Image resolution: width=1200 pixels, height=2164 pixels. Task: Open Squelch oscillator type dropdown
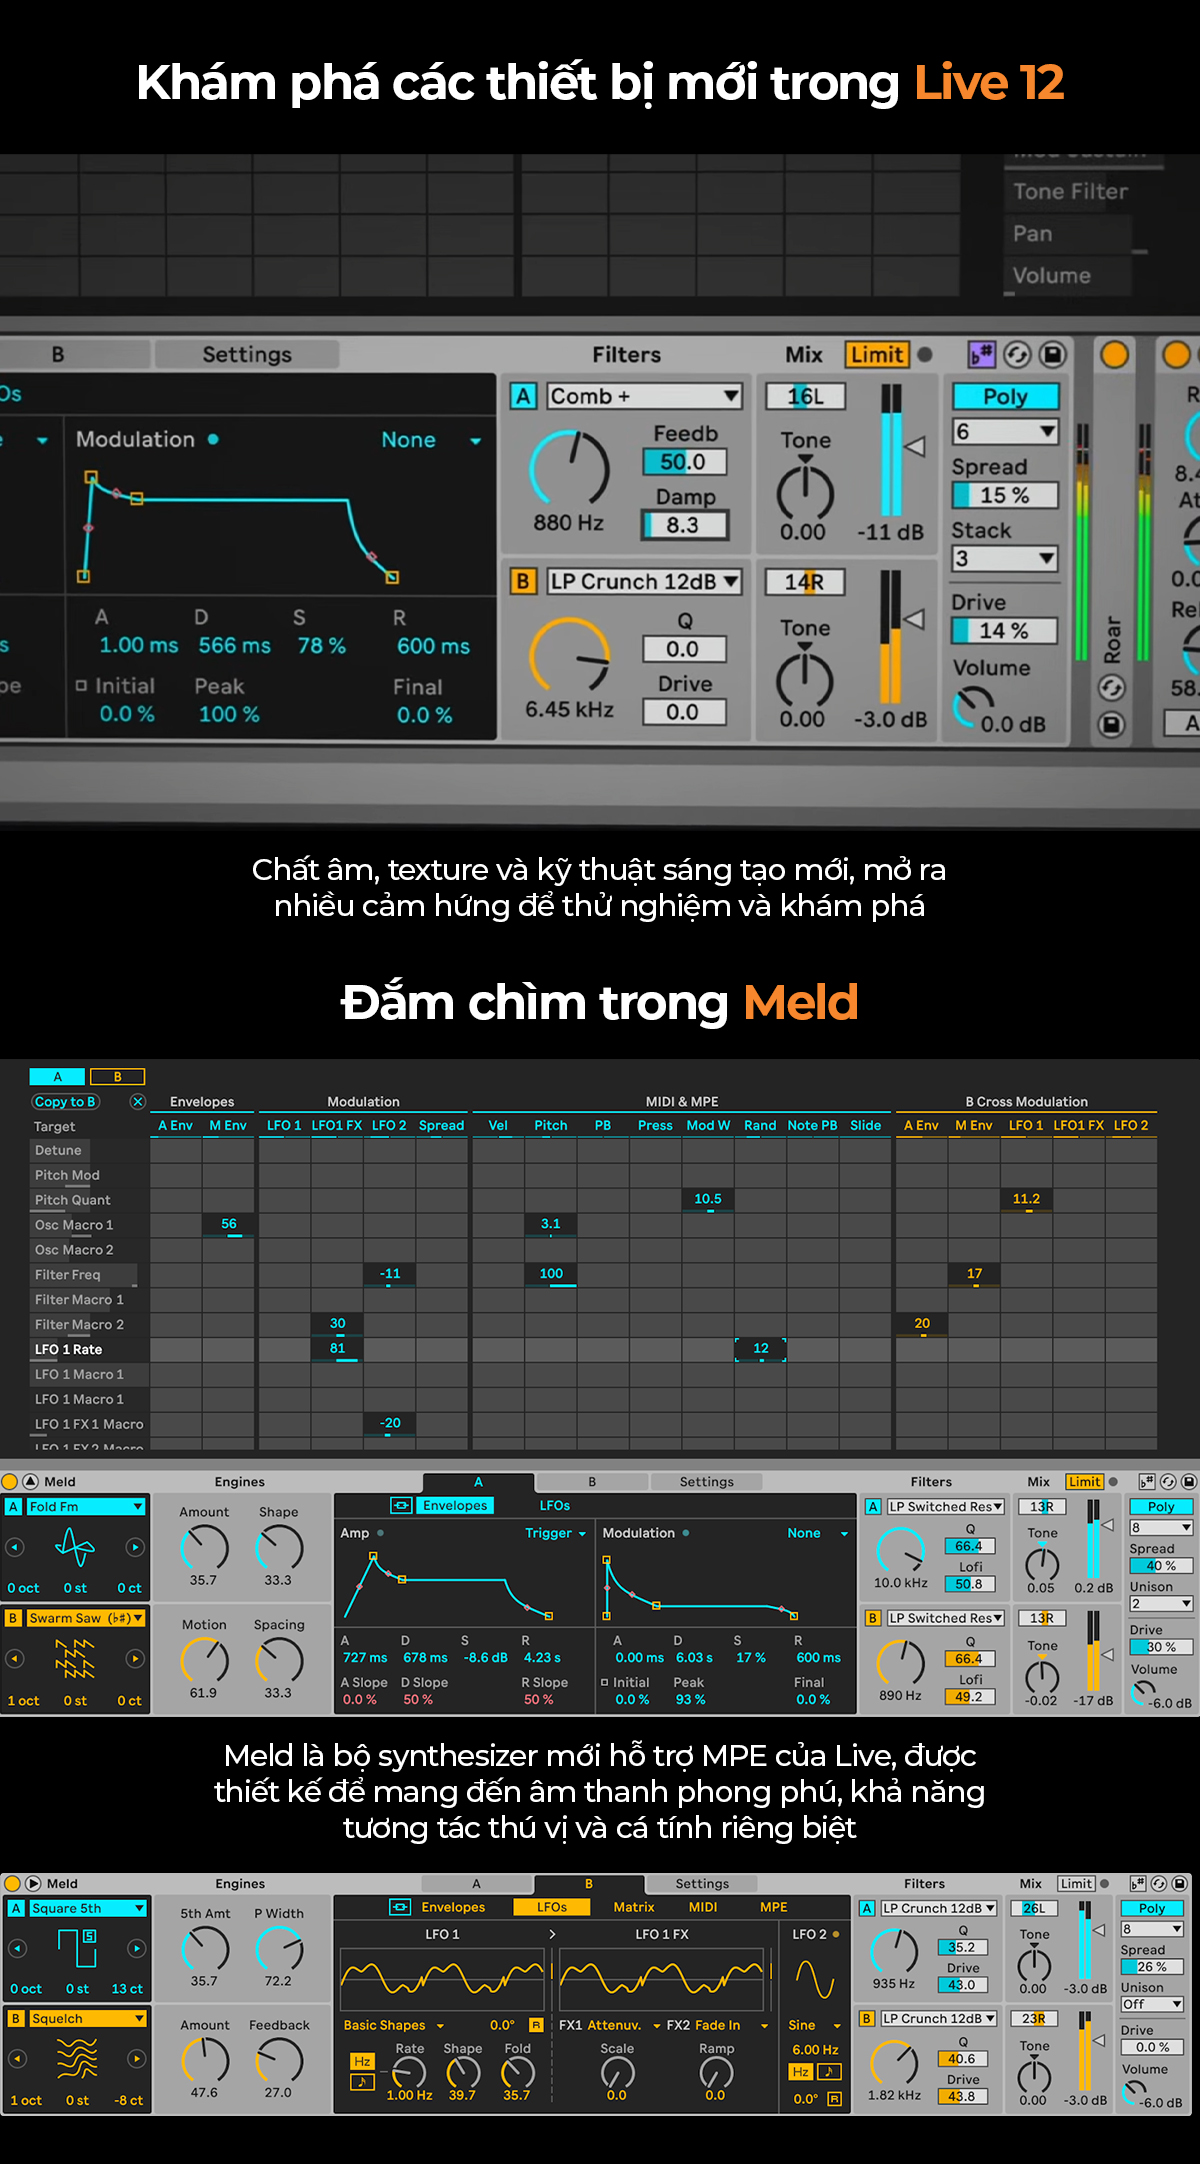point(88,2019)
